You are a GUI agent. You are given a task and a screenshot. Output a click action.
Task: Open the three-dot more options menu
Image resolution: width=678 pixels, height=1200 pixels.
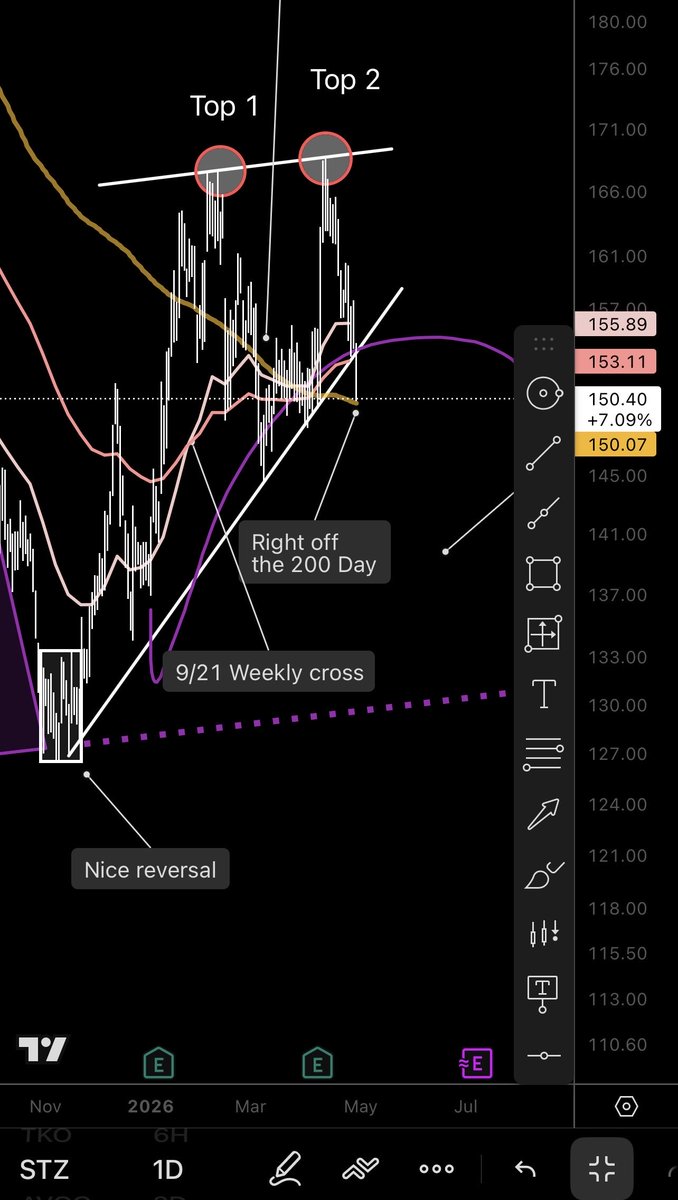pos(437,1168)
